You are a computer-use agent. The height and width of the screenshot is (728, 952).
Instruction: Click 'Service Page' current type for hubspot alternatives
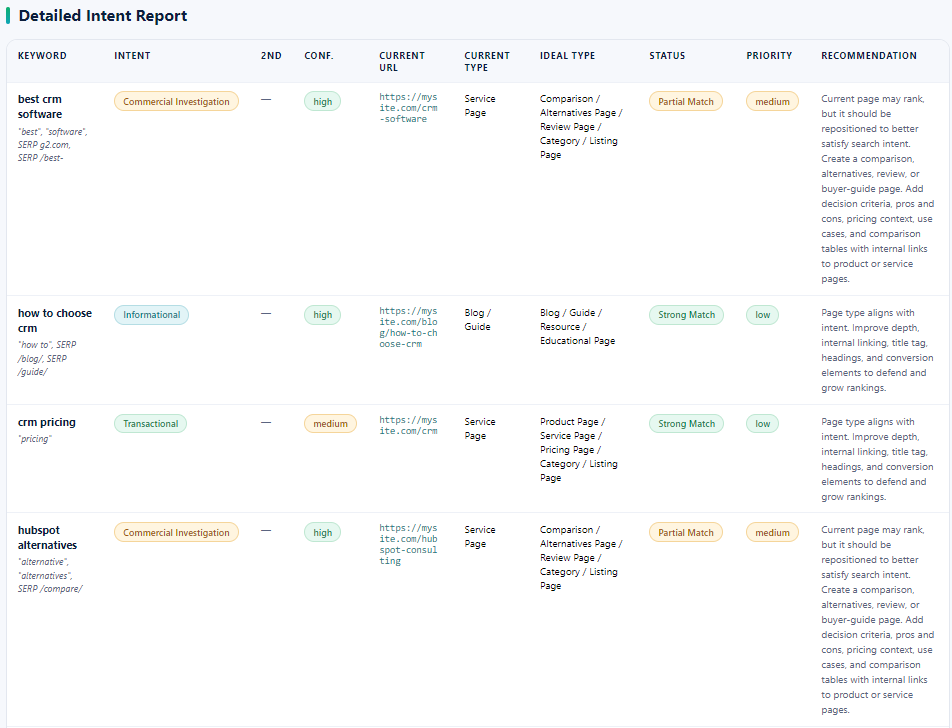pyautogui.click(x=480, y=537)
